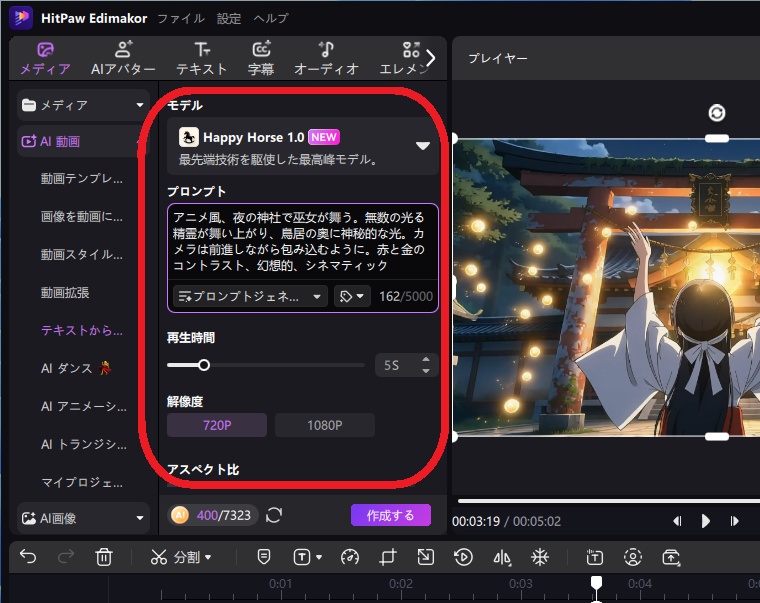The height and width of the screenshot is (603, 760).
Task: Click the AI credits 400/7323 coin badge
Action: click(x=212, y=515)
